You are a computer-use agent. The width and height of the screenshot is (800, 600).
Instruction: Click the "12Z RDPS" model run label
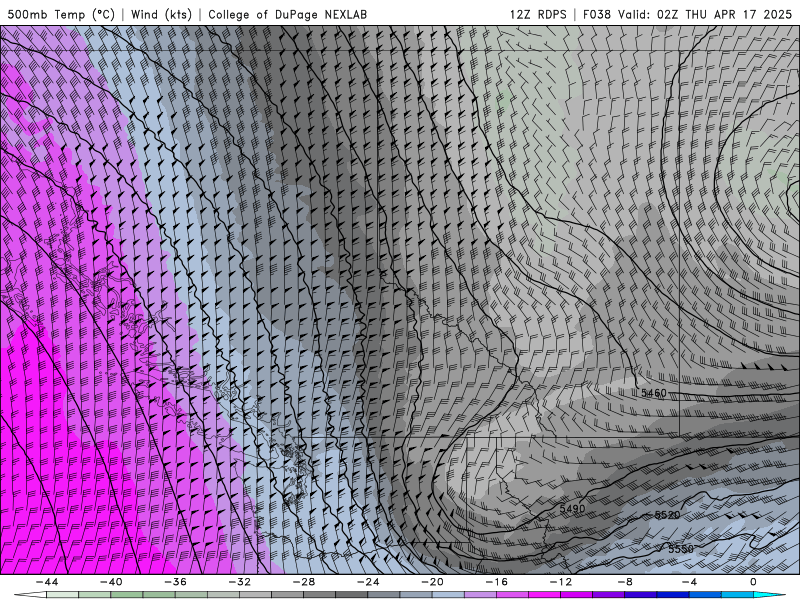click(538, 14)
